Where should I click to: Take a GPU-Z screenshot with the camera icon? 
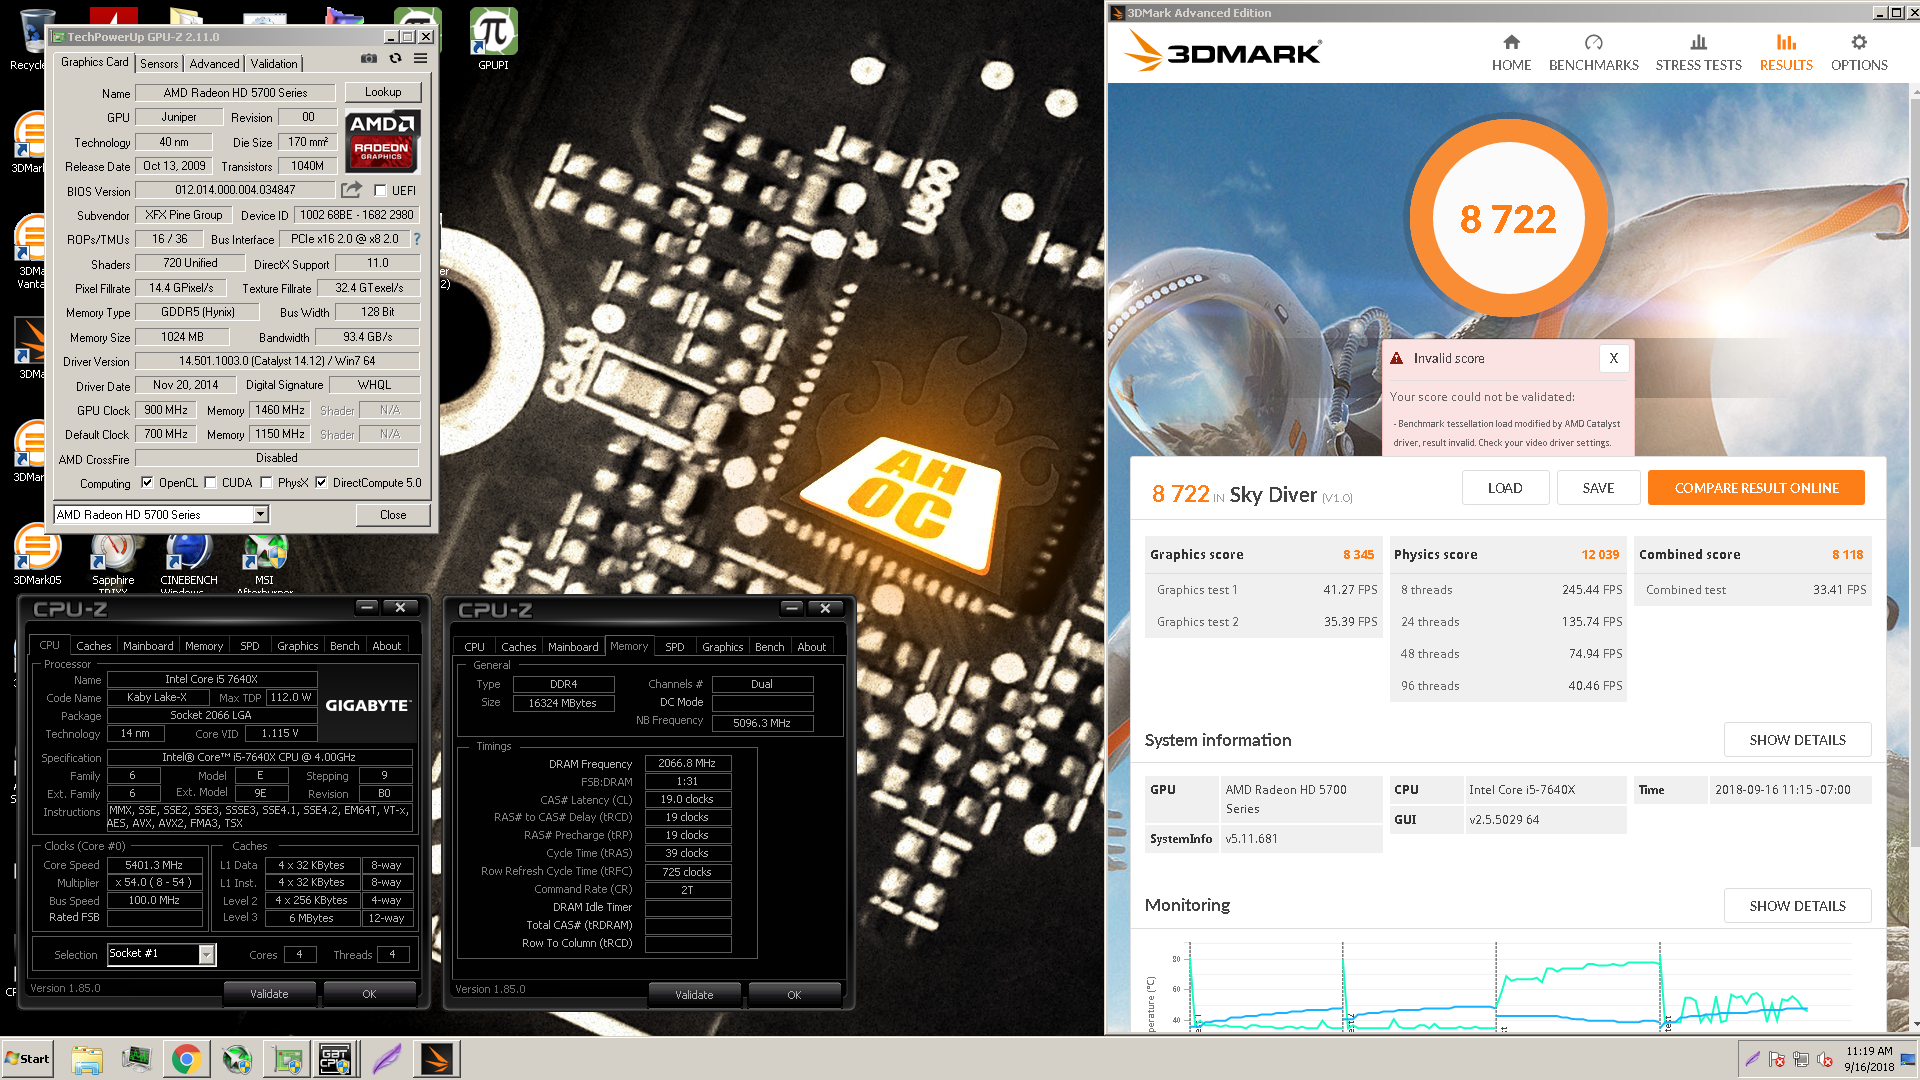[x=369, y=59]
